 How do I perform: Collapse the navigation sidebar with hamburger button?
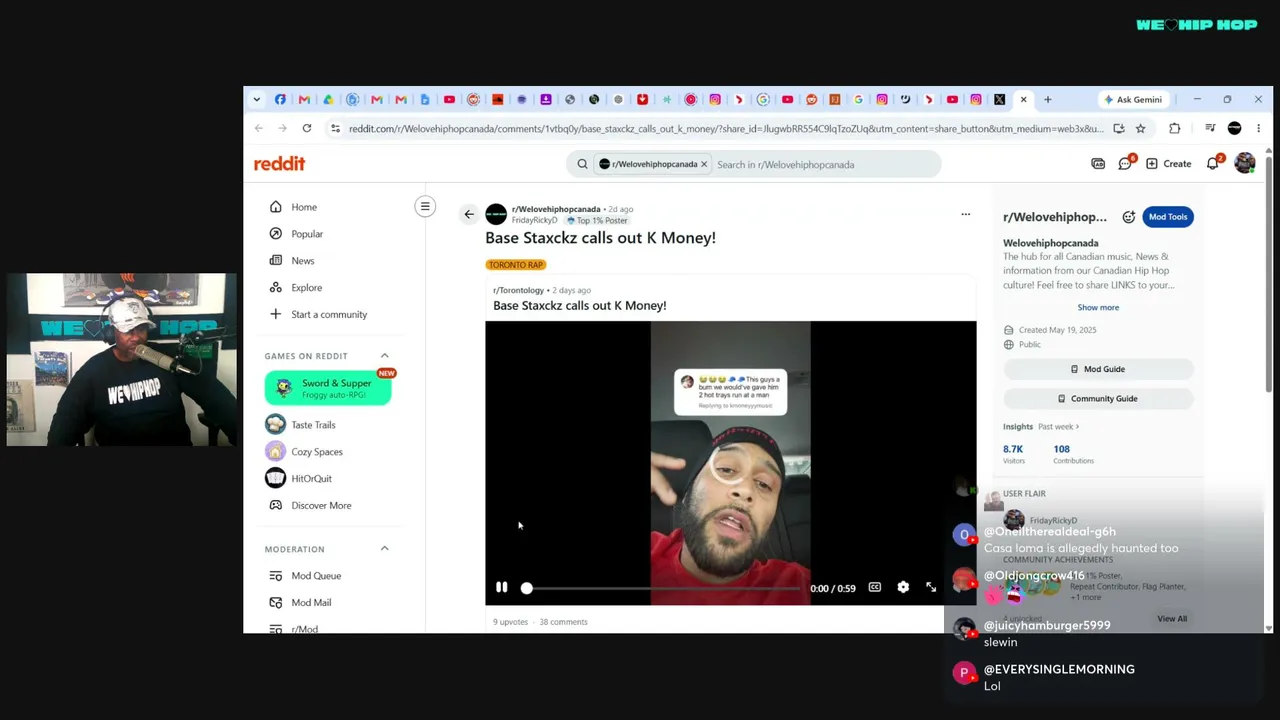(425, 207)
